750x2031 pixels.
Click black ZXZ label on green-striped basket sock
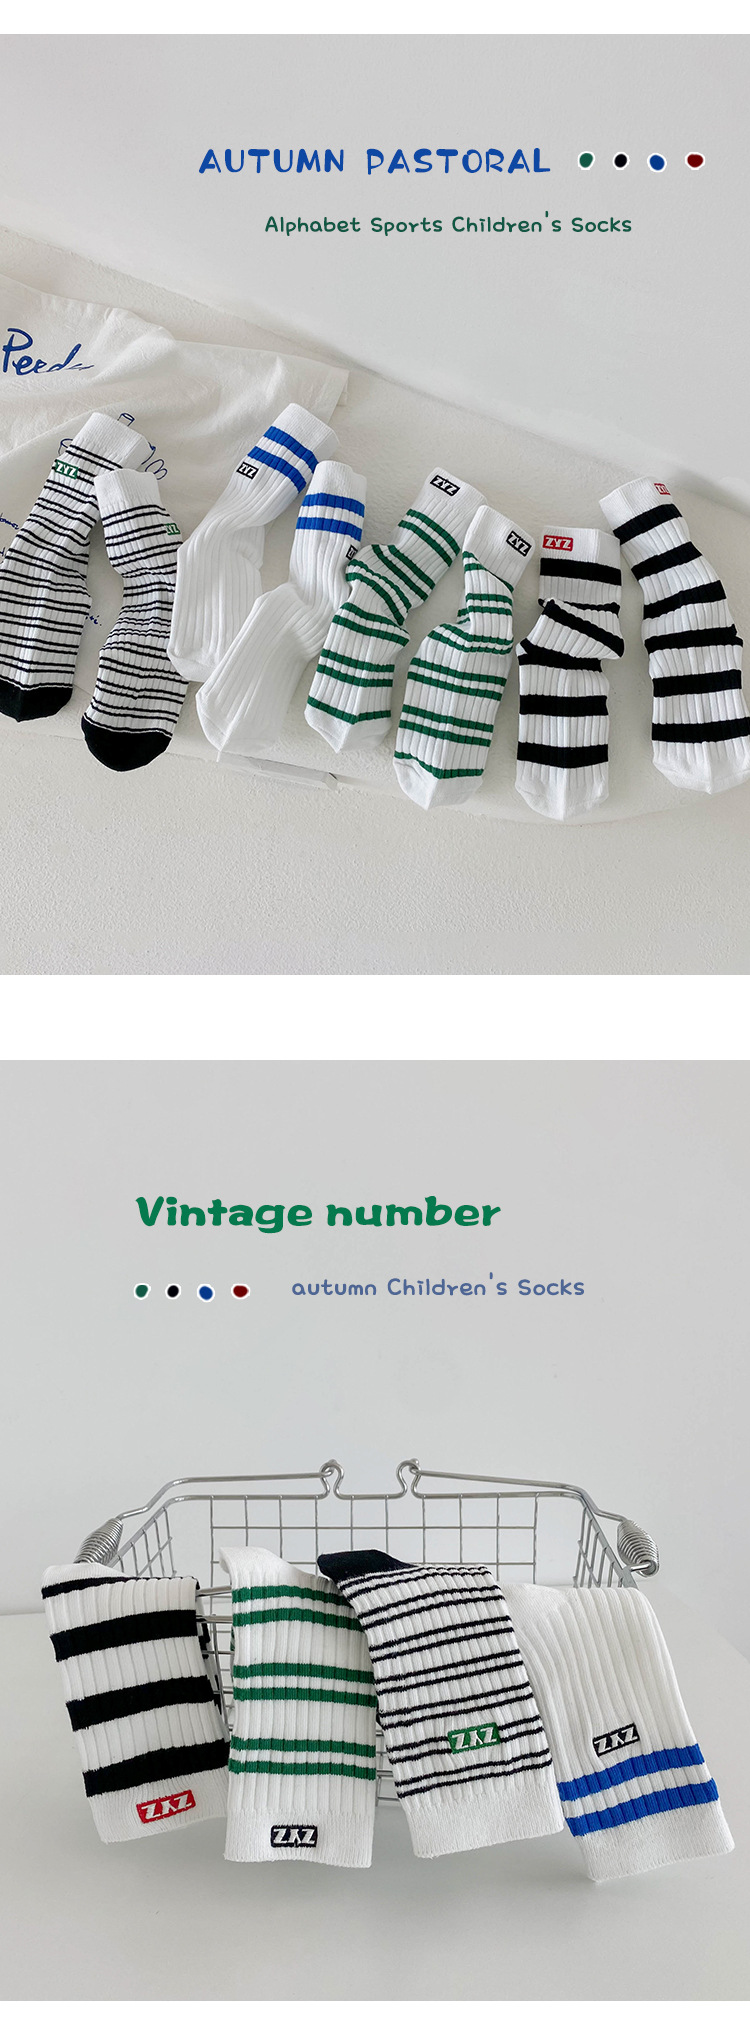point(294,1836)
